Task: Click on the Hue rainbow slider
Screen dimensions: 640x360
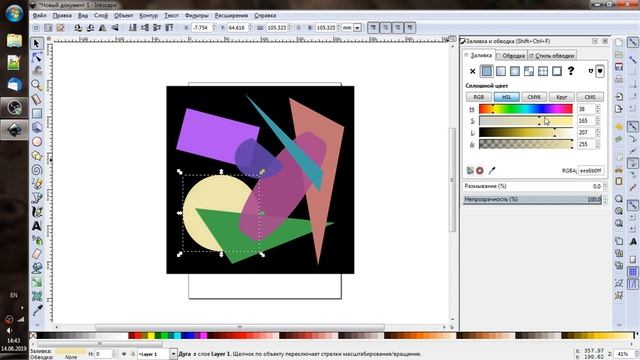Action: click(526, 109)
